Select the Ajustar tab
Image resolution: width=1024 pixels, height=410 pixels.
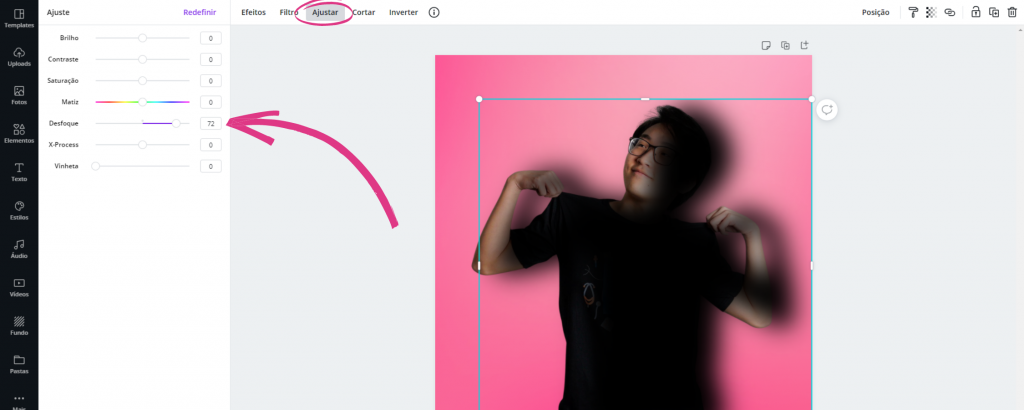(x=325, y=12)
